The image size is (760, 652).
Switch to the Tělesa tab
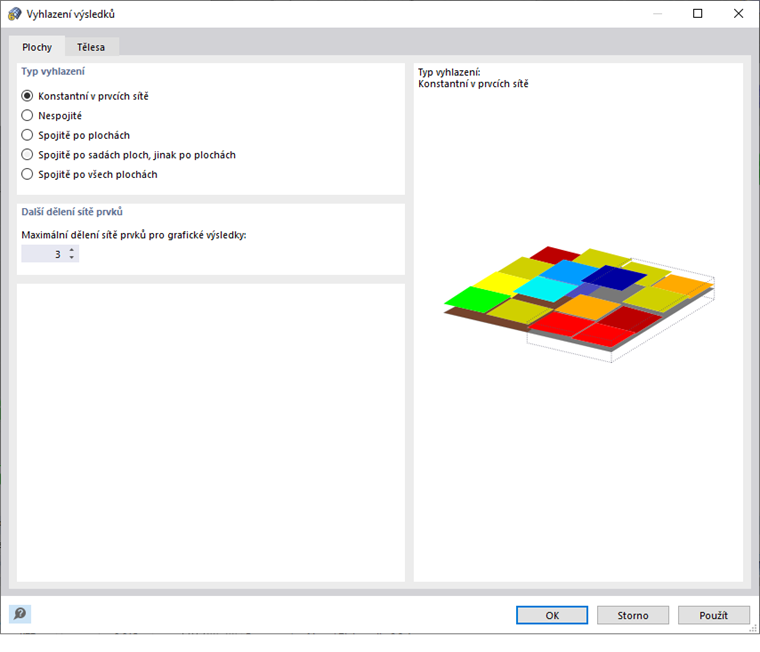pyautogui.click(x=91, y=47)
